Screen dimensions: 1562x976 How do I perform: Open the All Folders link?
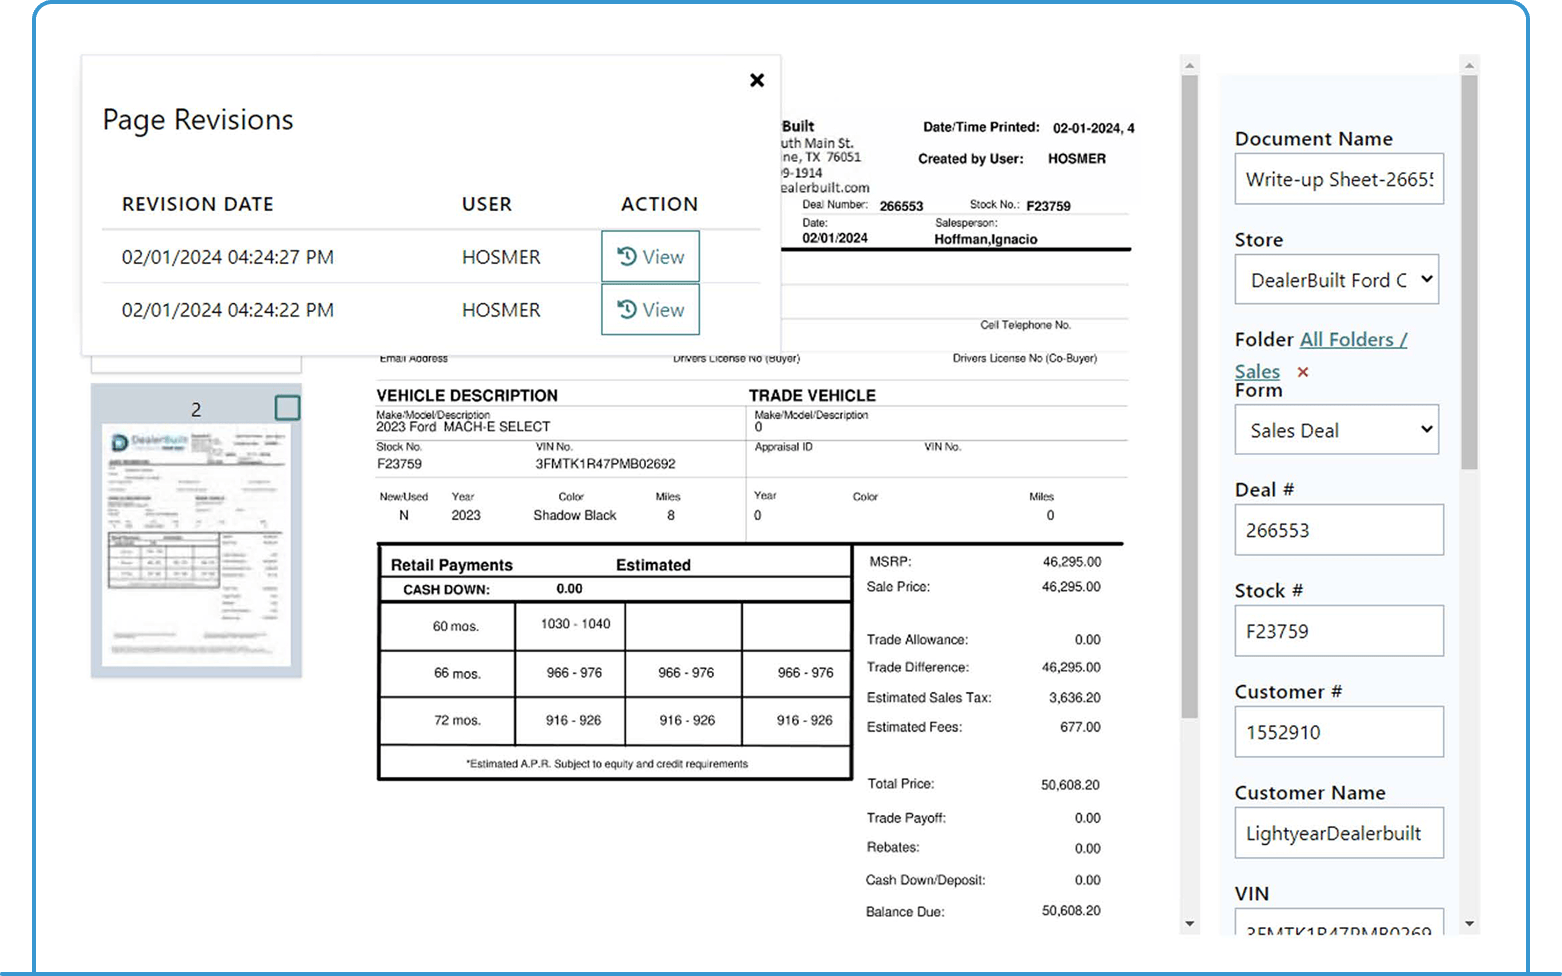pyautogui.click(x=1353, y=340)
